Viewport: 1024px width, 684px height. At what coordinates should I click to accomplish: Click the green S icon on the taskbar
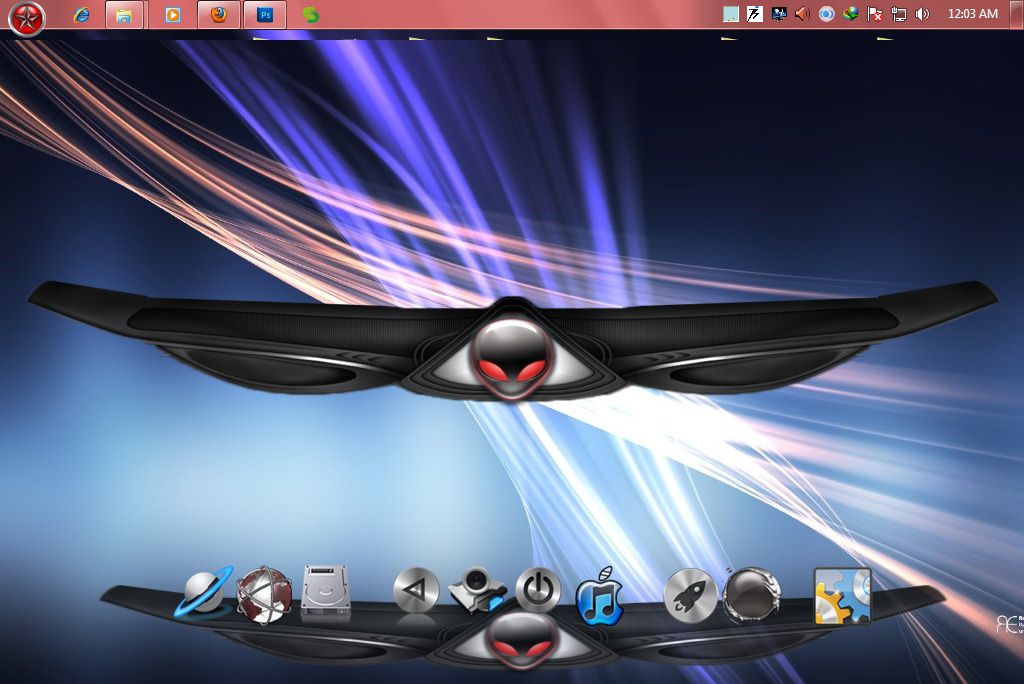click(x=310, y=14)
